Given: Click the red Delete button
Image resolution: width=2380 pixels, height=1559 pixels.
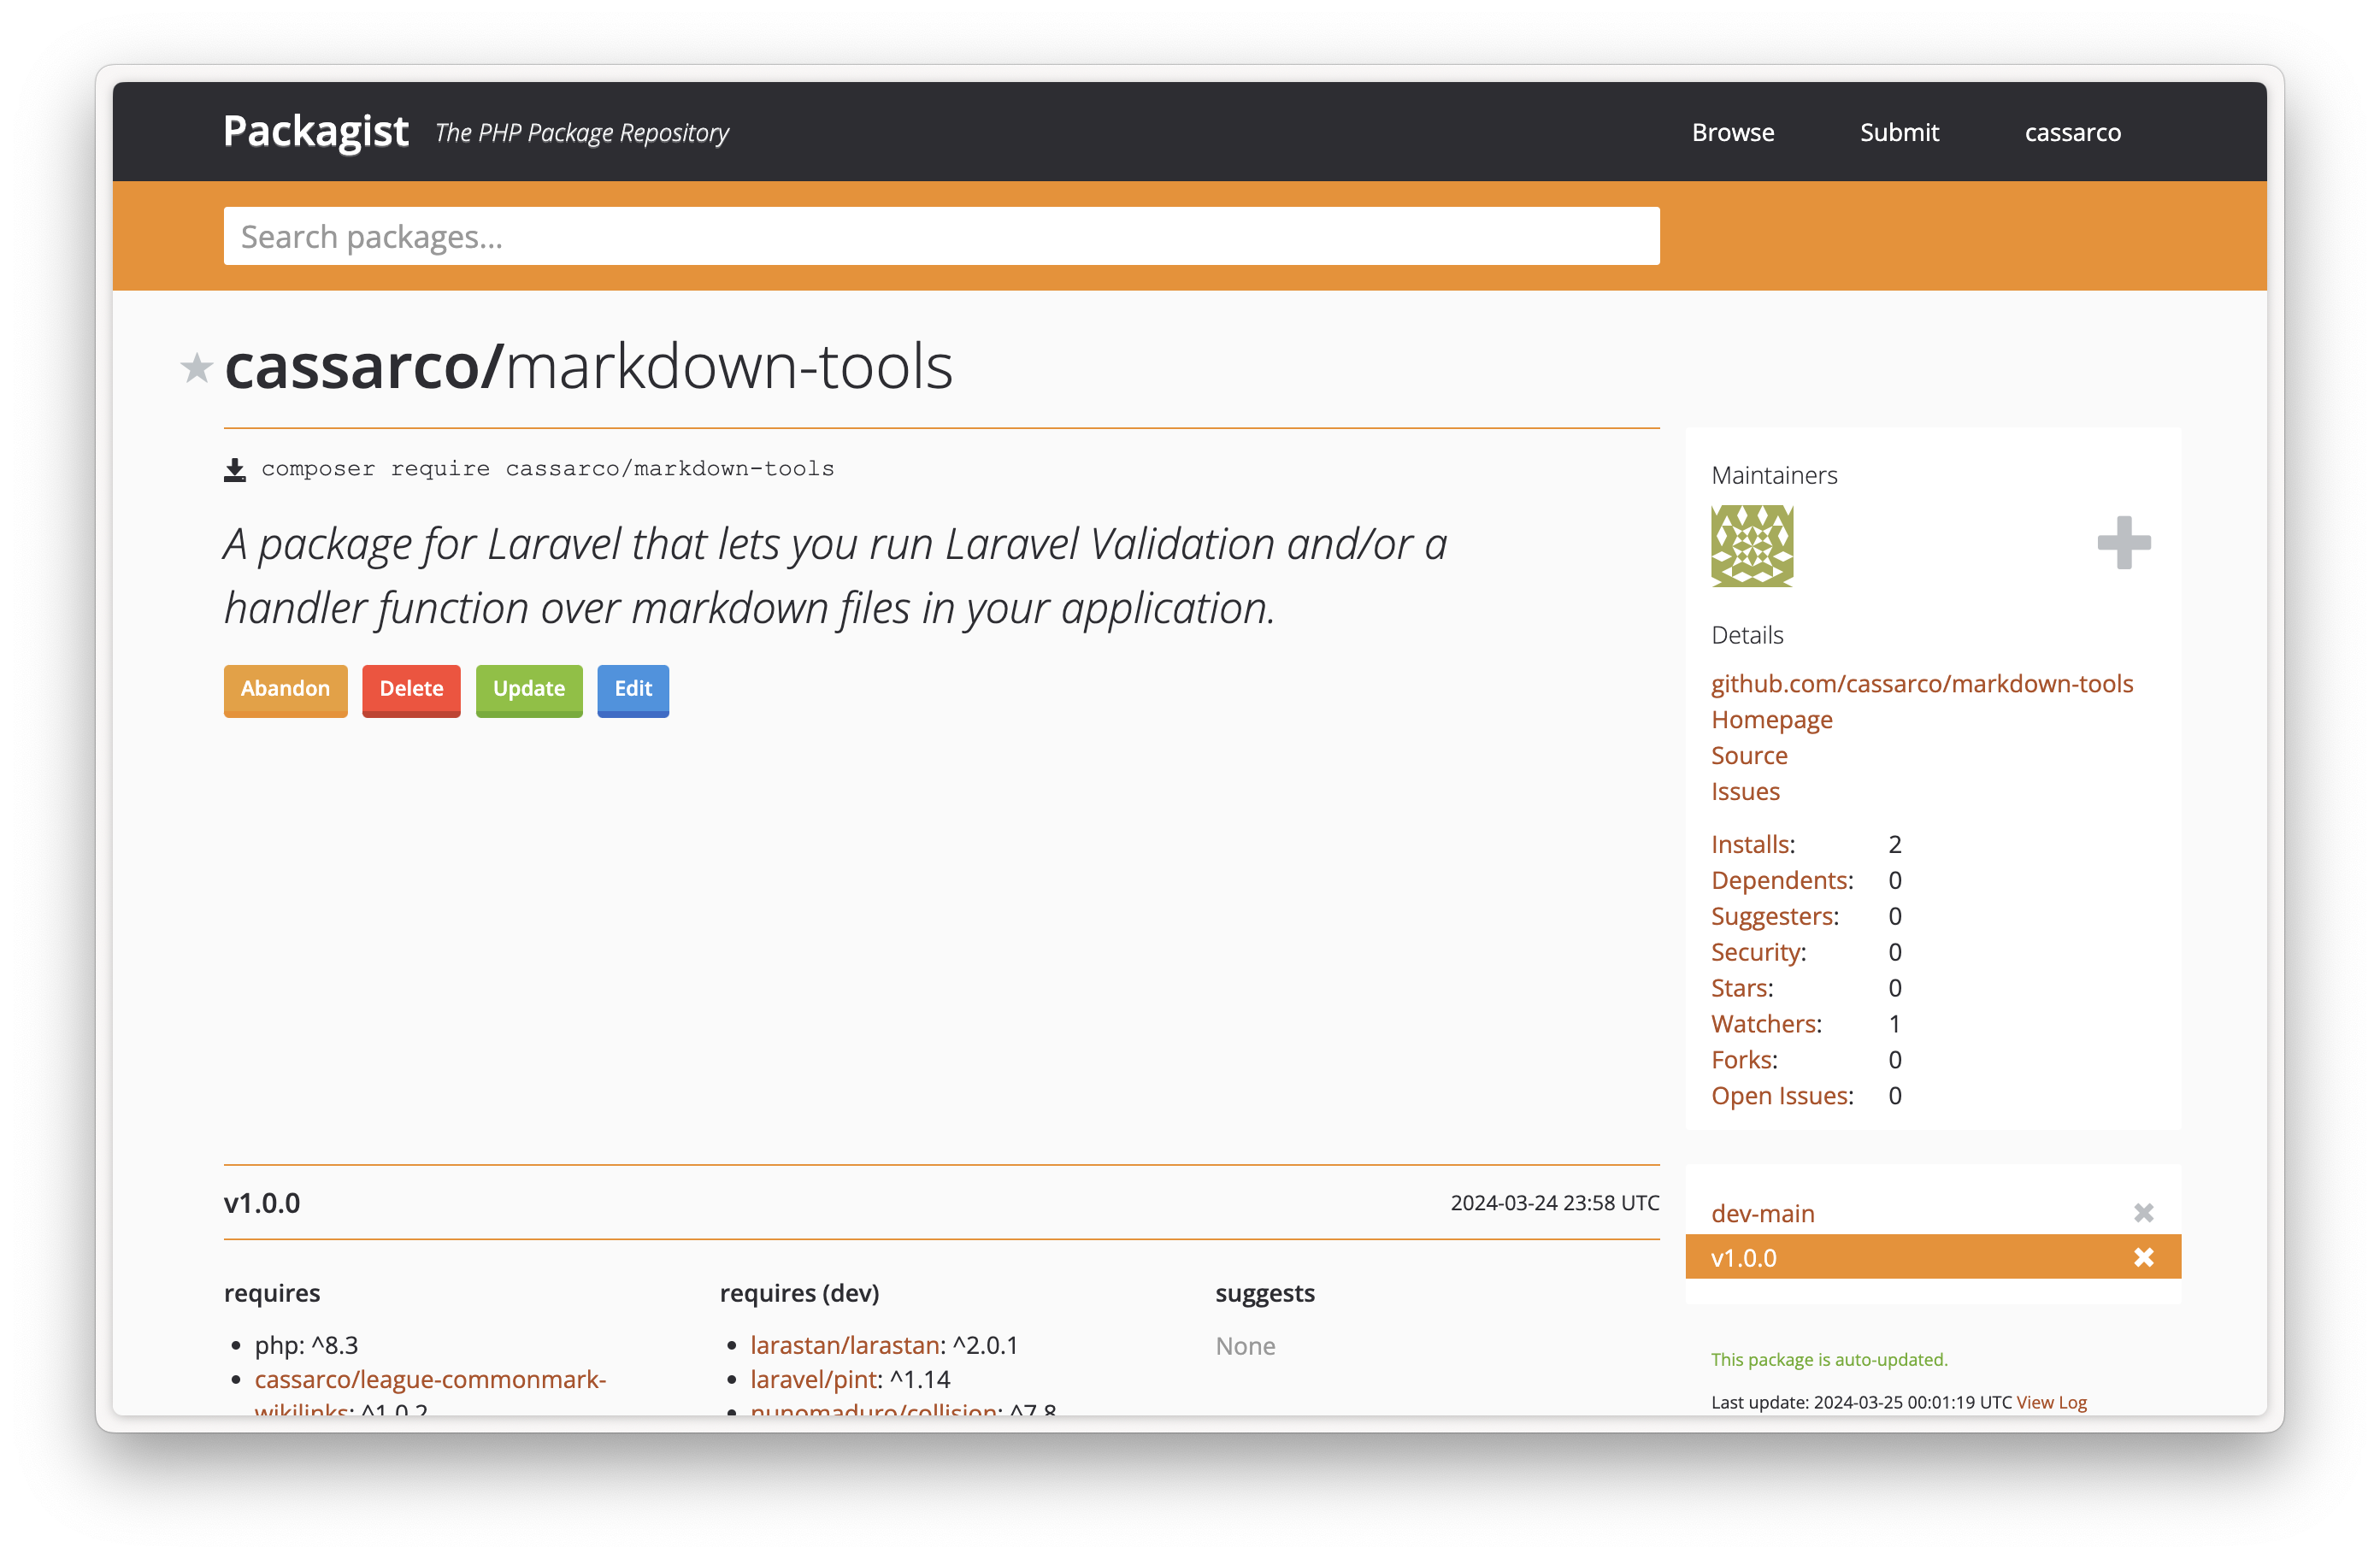Looking at the screenshot, I should point(411,689).
